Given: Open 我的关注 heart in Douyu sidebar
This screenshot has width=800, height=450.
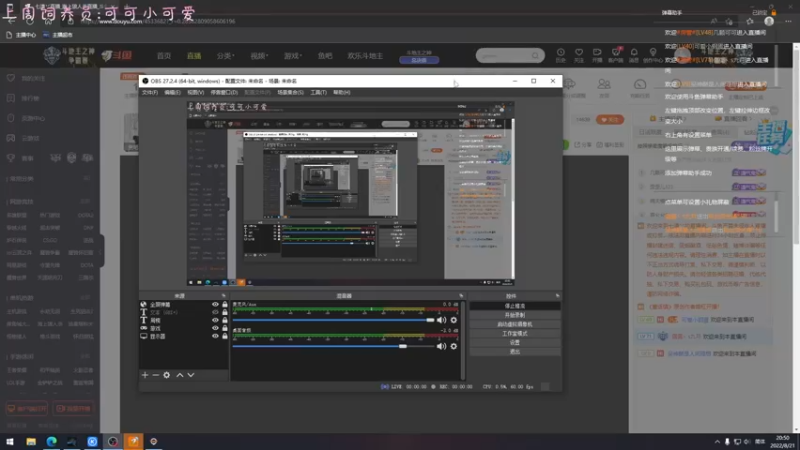Looking at the screenshot, I should (11, 78).
